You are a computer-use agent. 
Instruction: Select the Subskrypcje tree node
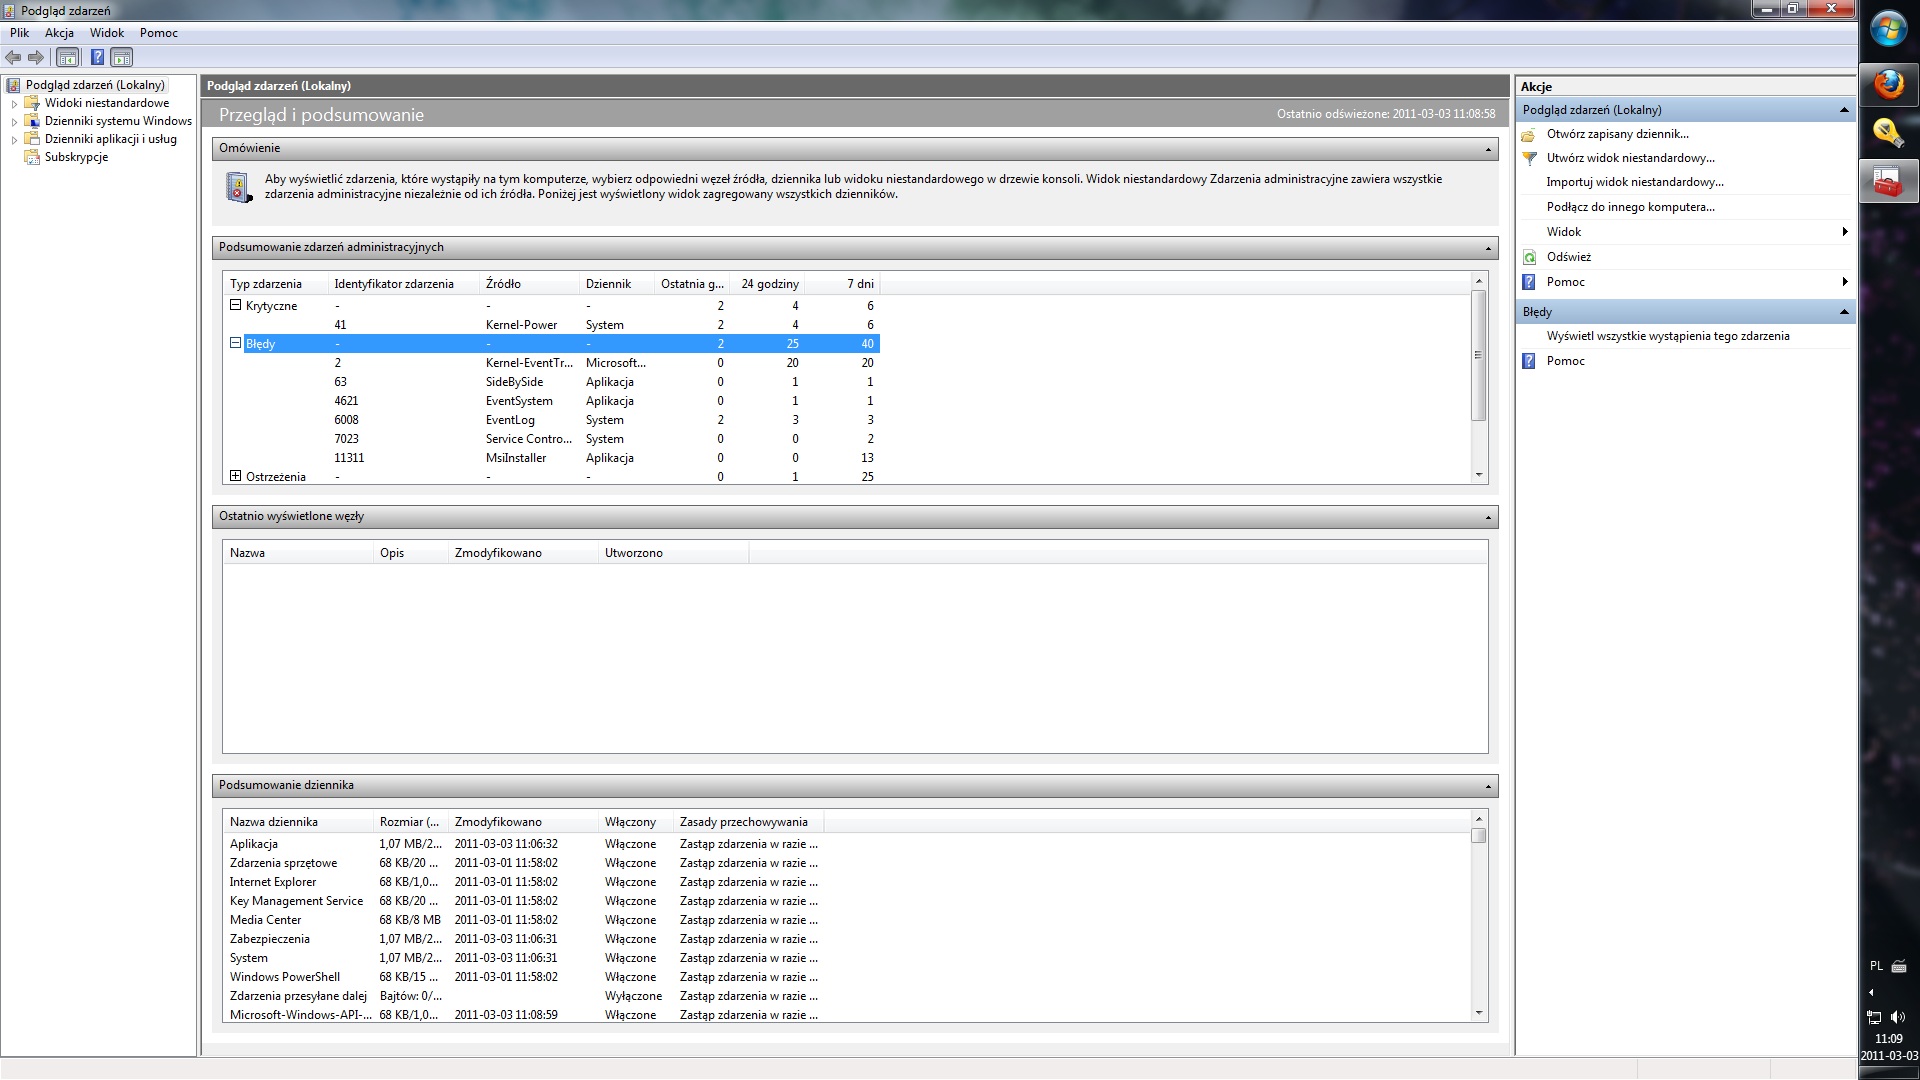coord(76,157)
